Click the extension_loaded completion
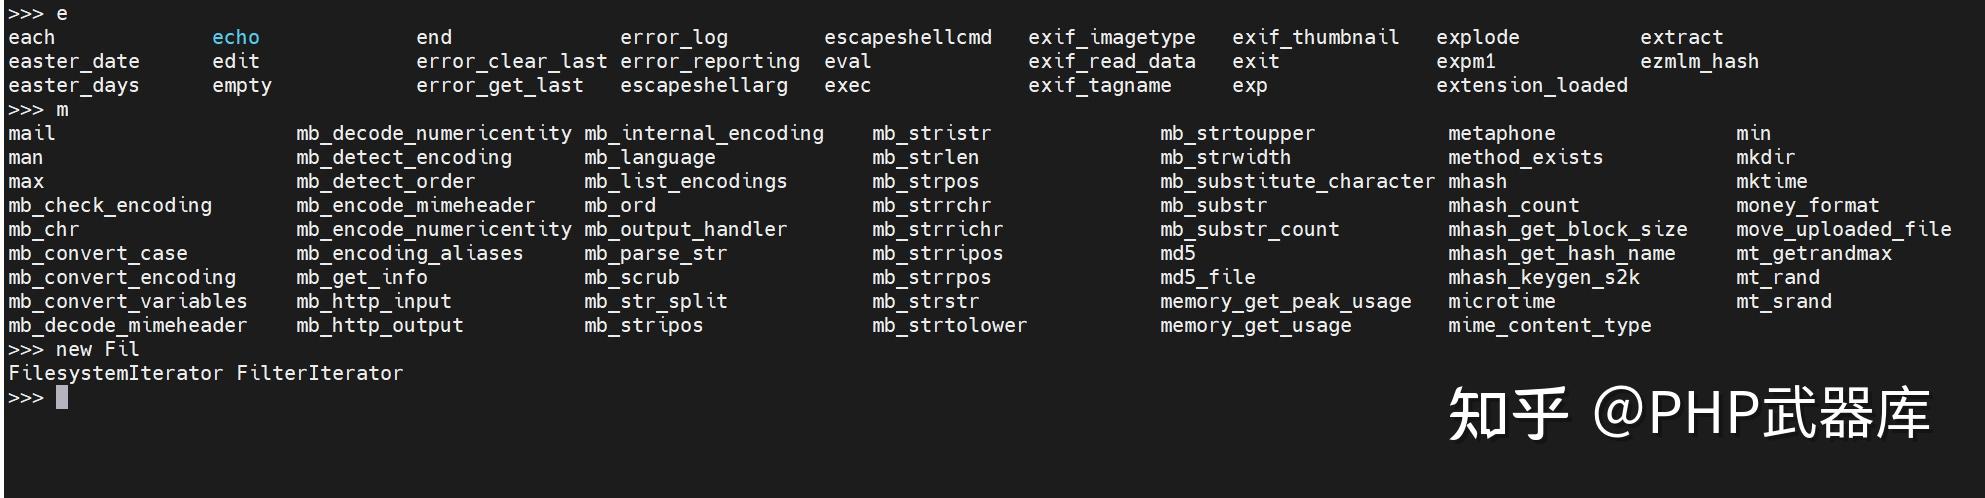This screenshot has height=498, width=1985. [x=1531, y=86]
